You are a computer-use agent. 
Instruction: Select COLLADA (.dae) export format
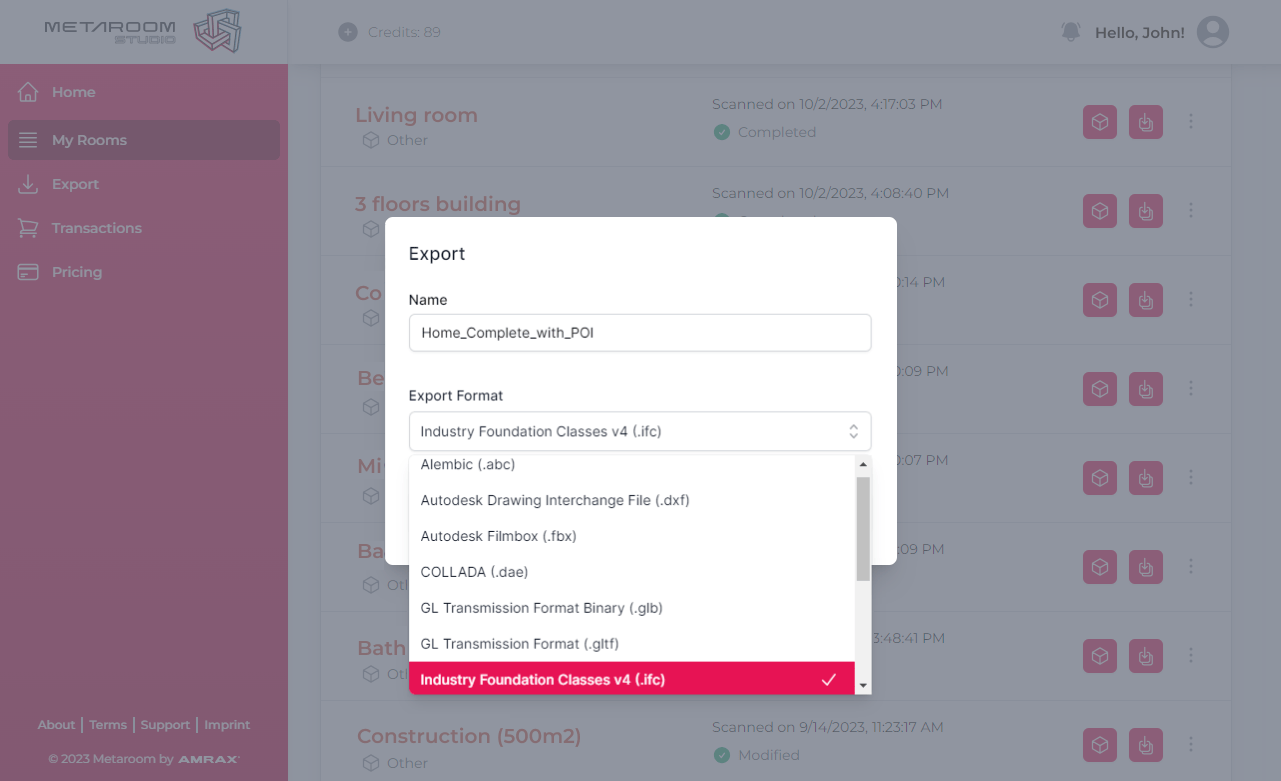pos(474,571)
